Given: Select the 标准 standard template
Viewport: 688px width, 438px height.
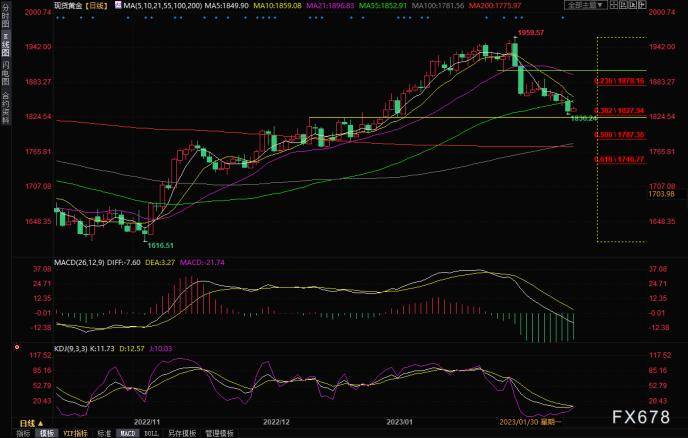Looking at the screenshot, I should click(104, 433).
